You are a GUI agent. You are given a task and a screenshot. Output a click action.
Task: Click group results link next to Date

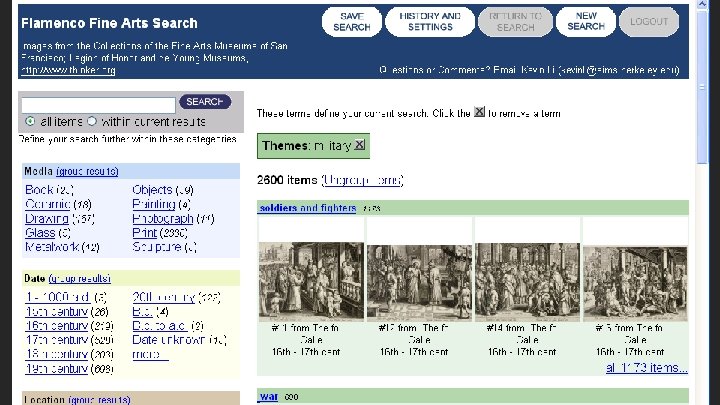tap(79, 279)
